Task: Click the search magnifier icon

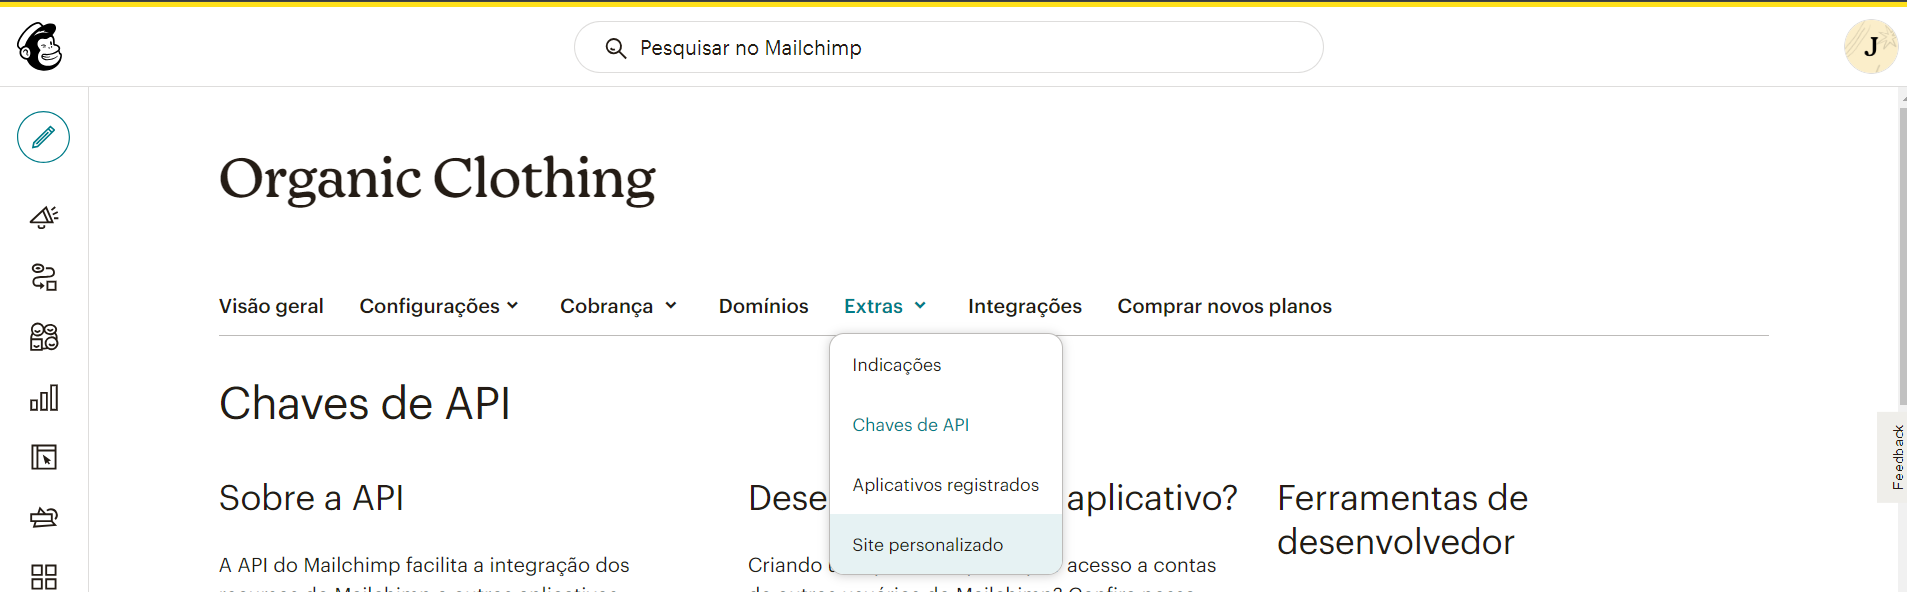Action: click(616, 48)
